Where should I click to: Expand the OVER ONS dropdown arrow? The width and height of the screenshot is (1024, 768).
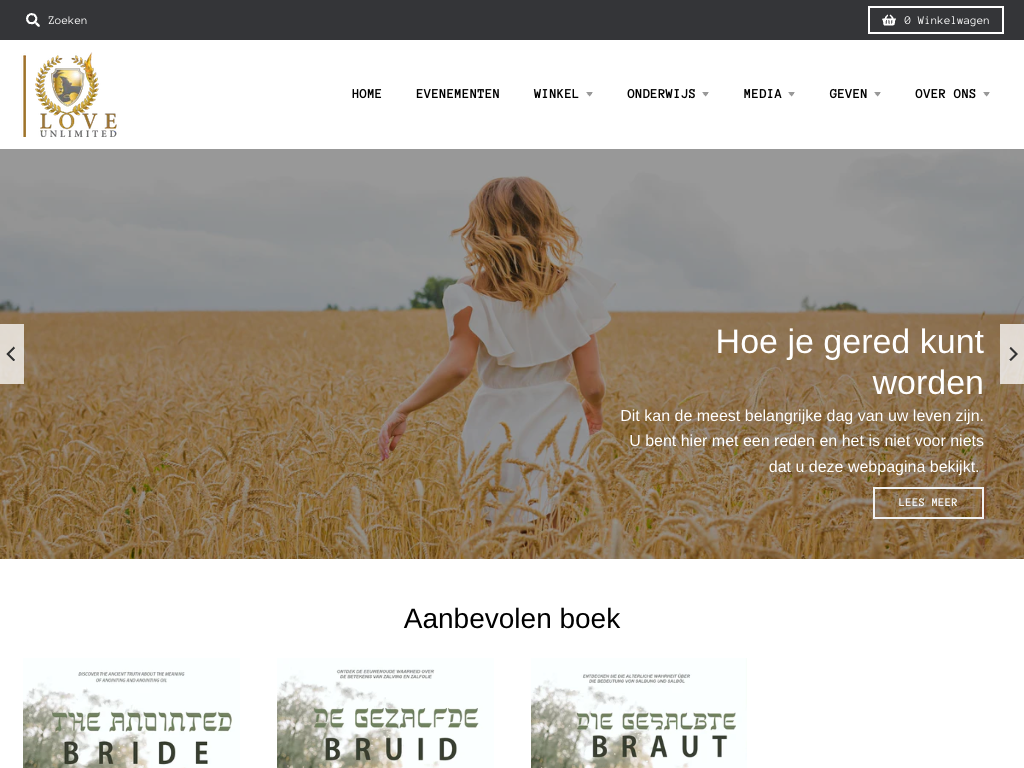point(986,95)
